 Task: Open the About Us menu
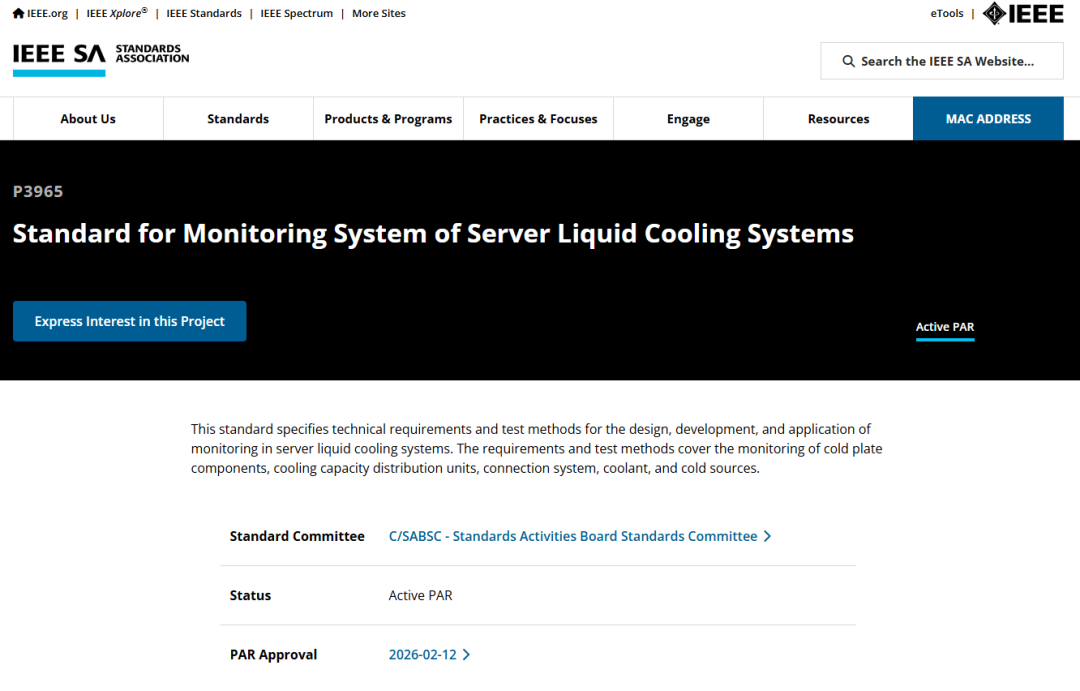point(88,118)
